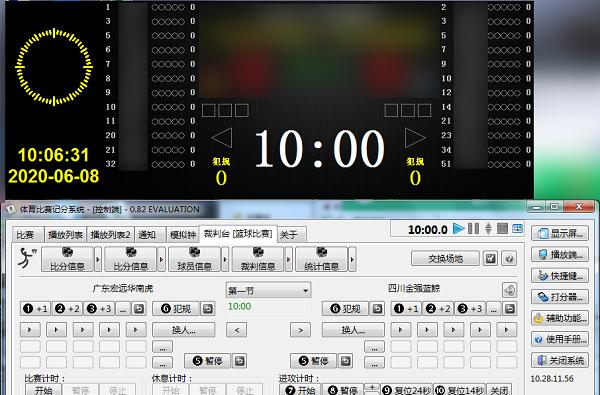Click ❻ 犯规 for 广东宏远华南虎

(x=176, y=308)
